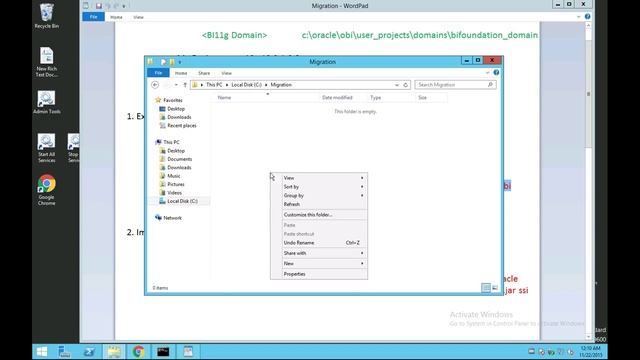Expand View submenu in context menu
This screenshot has height=360, width=640.
click(319, 178)
